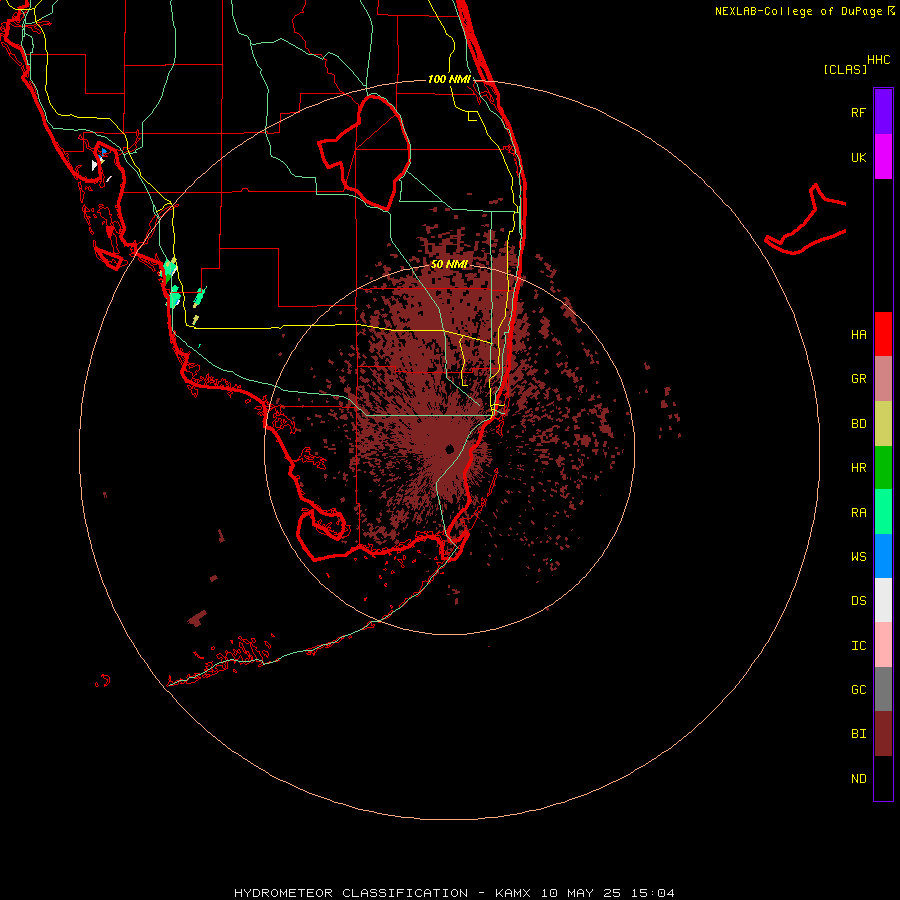Click the 50 NMI range ring label
Image resolution: width=900 pixels, height=900 pixels.
click(x=449, y=264)
